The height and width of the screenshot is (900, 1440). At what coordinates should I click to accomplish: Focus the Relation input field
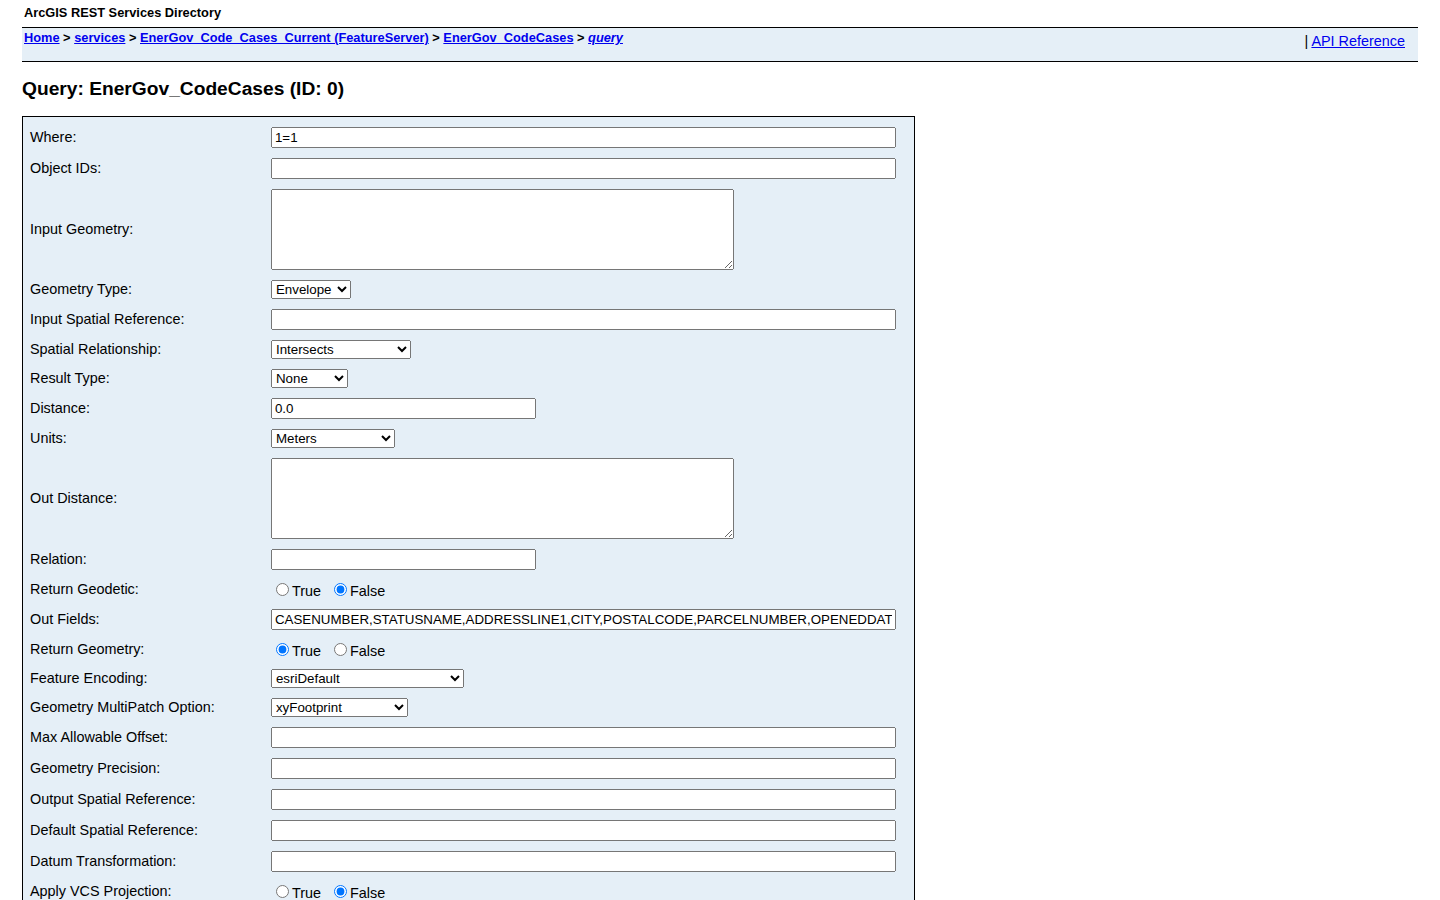pyautogui.click(x=403, y=559)
